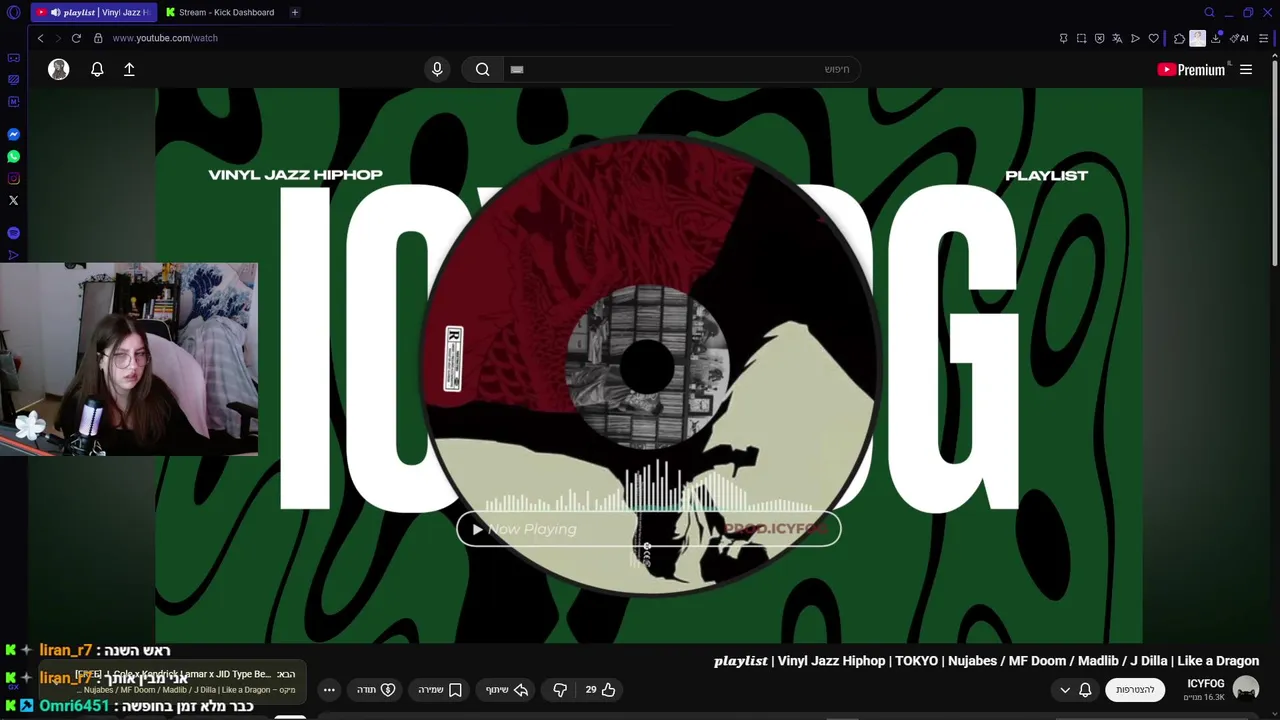The width and height of the screenshot is (1280, 720).
Task: Click the join membership button
Action: tap(1135, 690)
